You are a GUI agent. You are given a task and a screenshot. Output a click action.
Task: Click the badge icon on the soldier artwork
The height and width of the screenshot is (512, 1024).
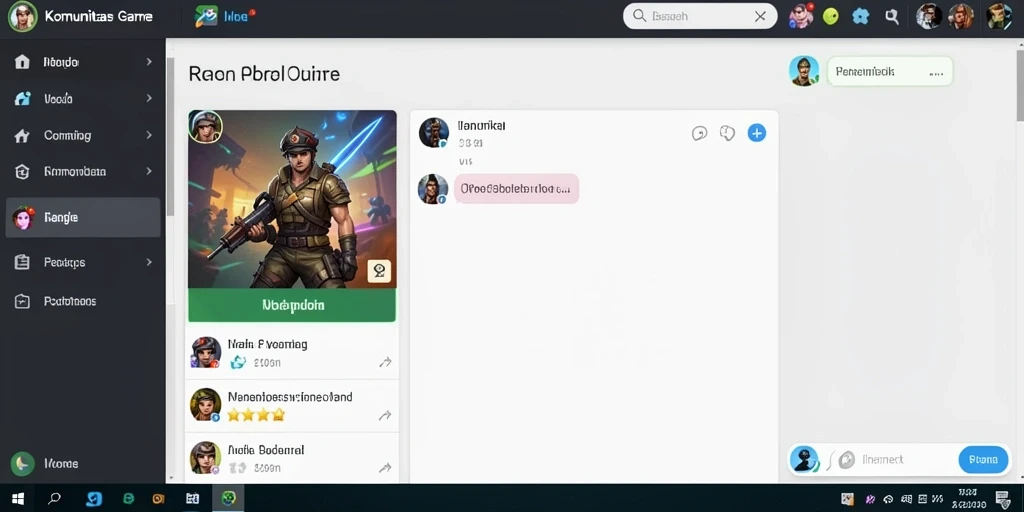tap(379, 270)
